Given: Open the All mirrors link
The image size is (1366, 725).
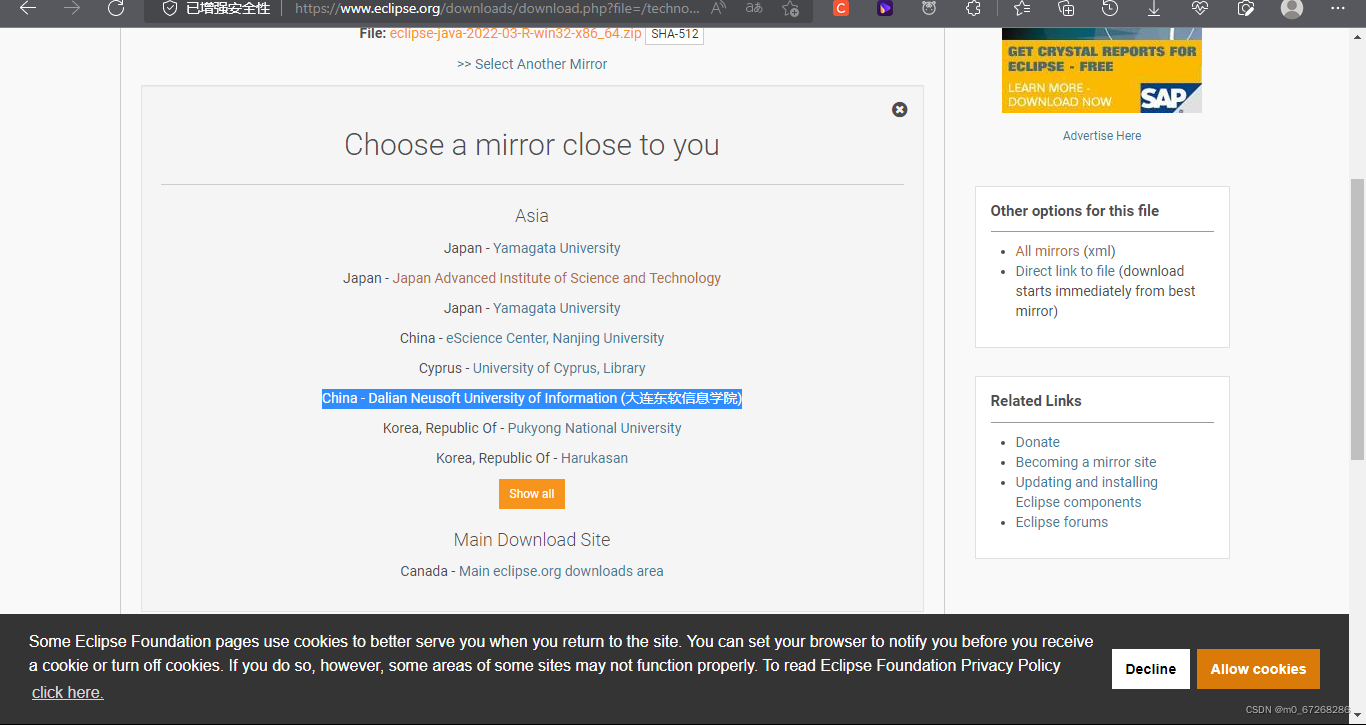Looking at the screenshot, I should pyautogui.click(x=1048, y=251).
